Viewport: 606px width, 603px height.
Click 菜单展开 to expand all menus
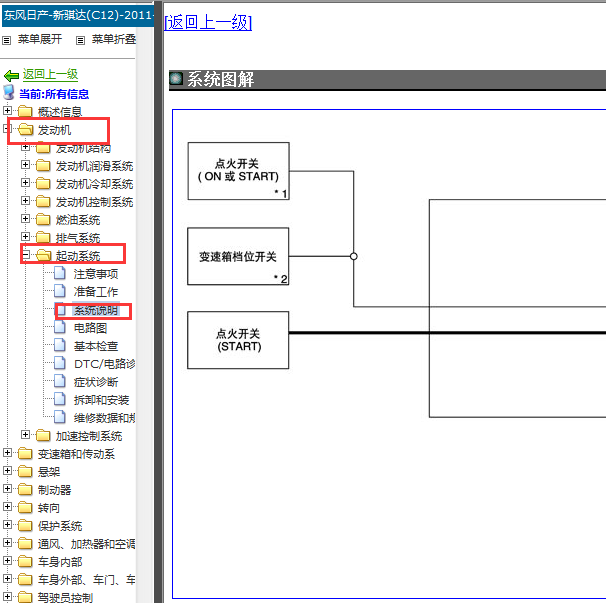click(x=40, y=39)
